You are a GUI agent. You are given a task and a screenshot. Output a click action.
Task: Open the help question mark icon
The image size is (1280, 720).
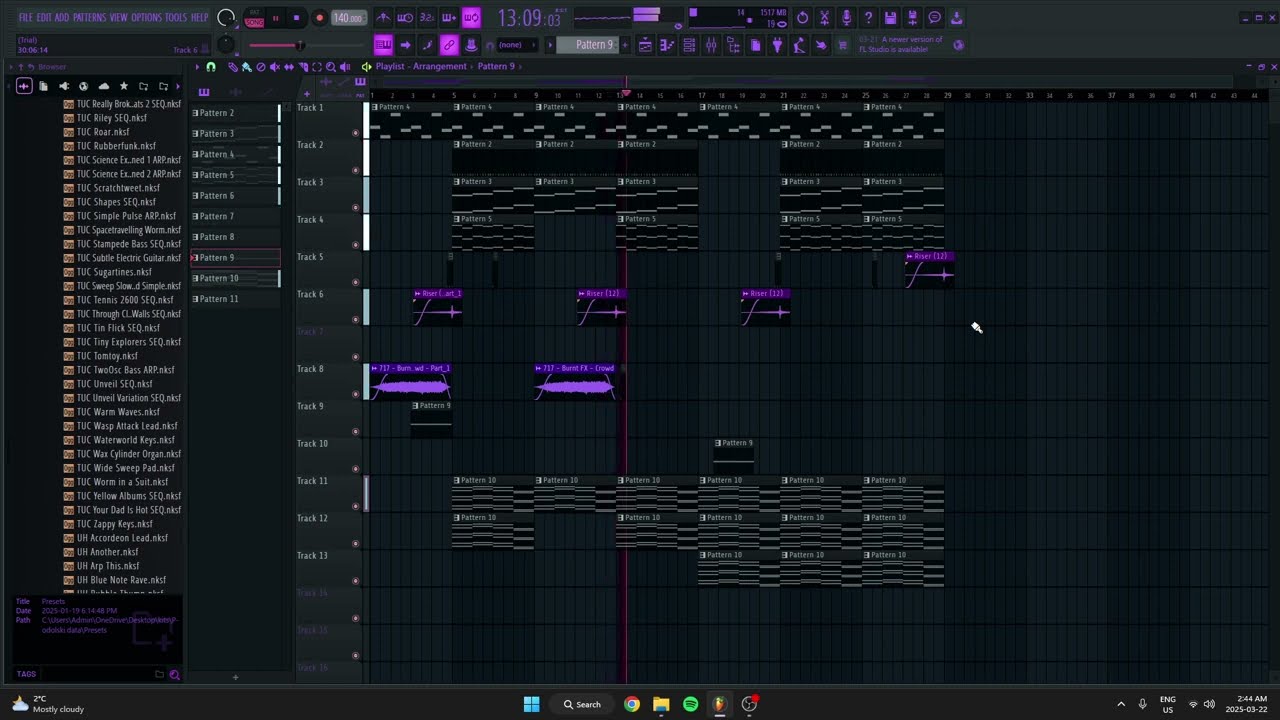868,17
